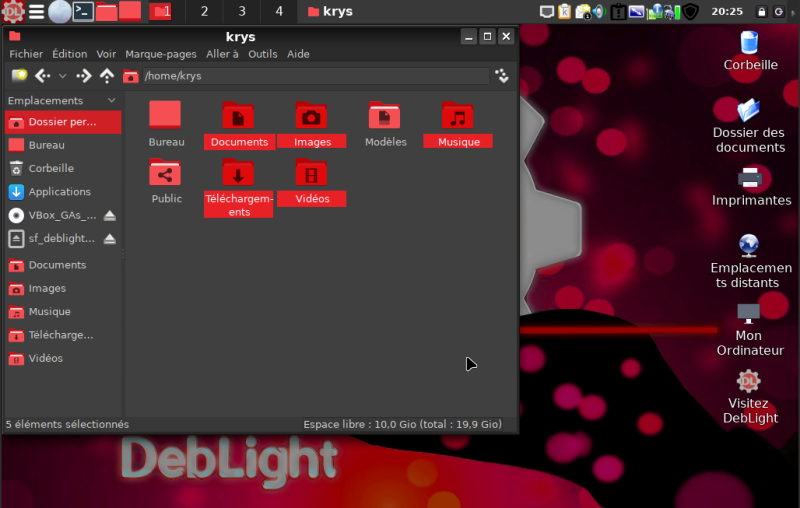The height and width of the screenshot is (508, 800).
Task: Go up to the parent folder
Action: coord(107,76)
